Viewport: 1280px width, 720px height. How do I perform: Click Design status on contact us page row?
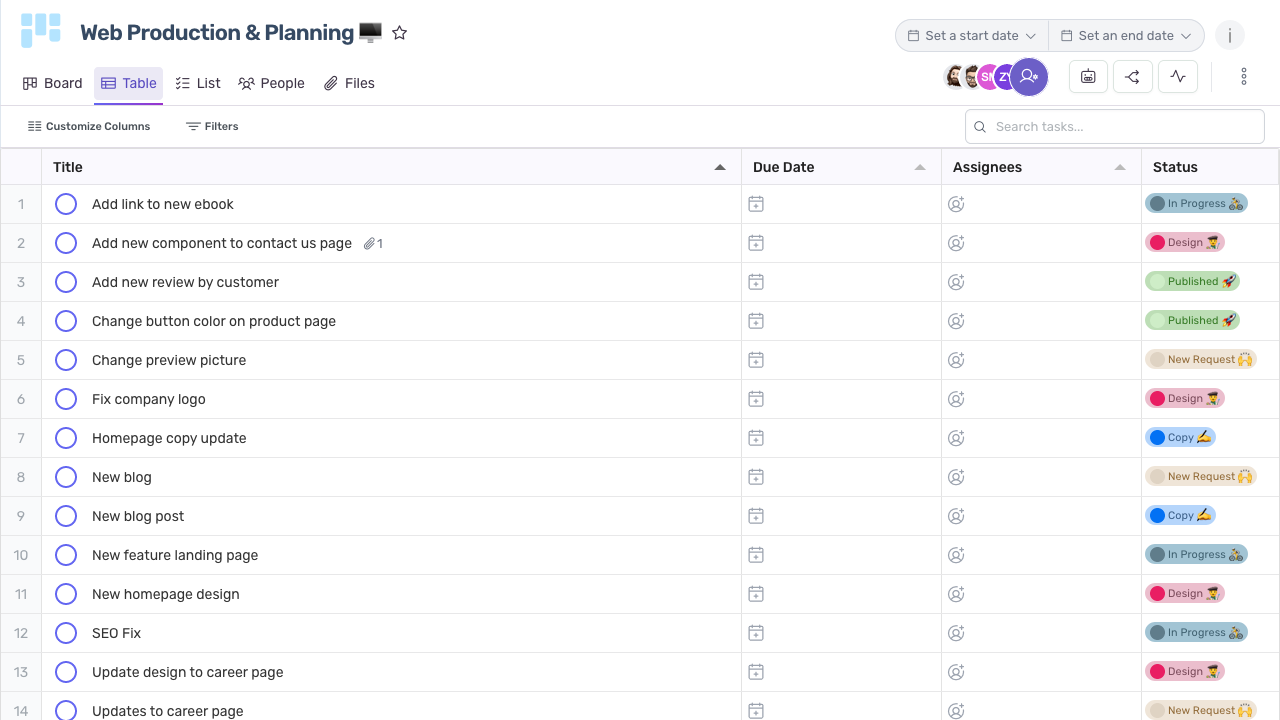tap(1185, 243)
